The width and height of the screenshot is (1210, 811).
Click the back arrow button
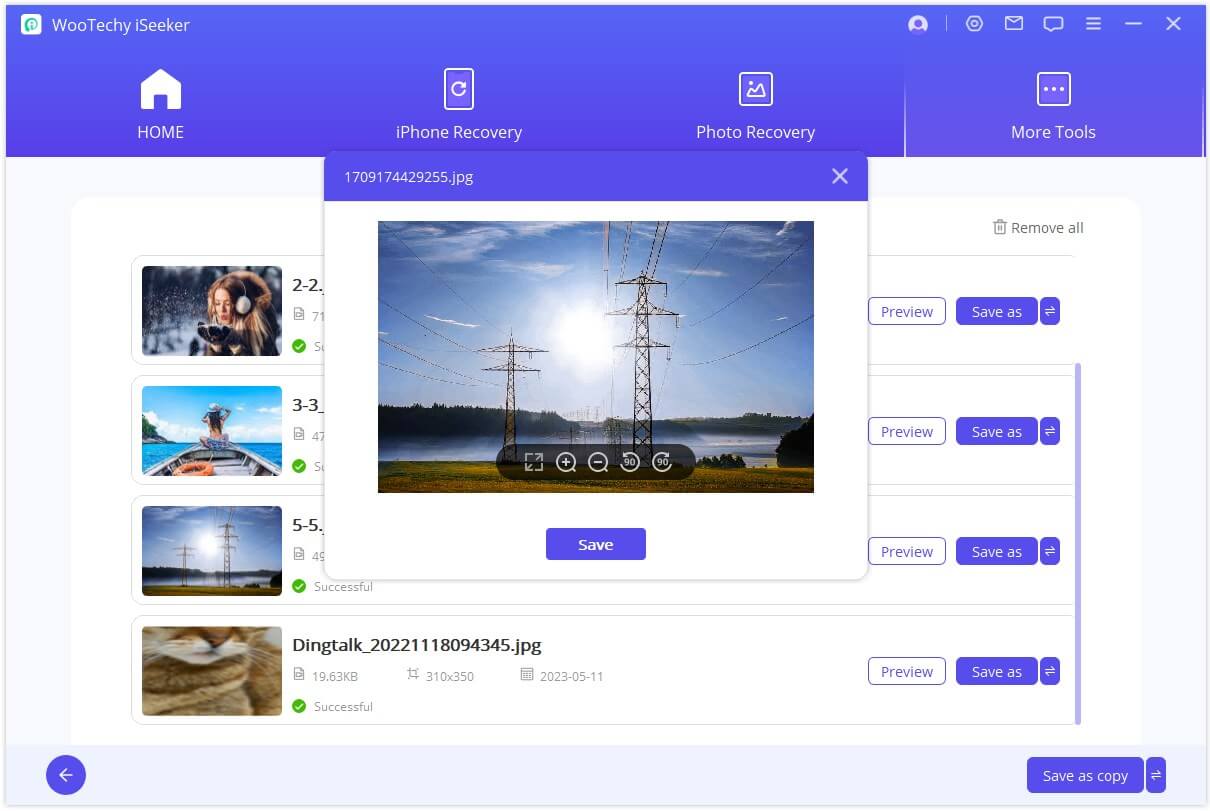tap(66, 775)
